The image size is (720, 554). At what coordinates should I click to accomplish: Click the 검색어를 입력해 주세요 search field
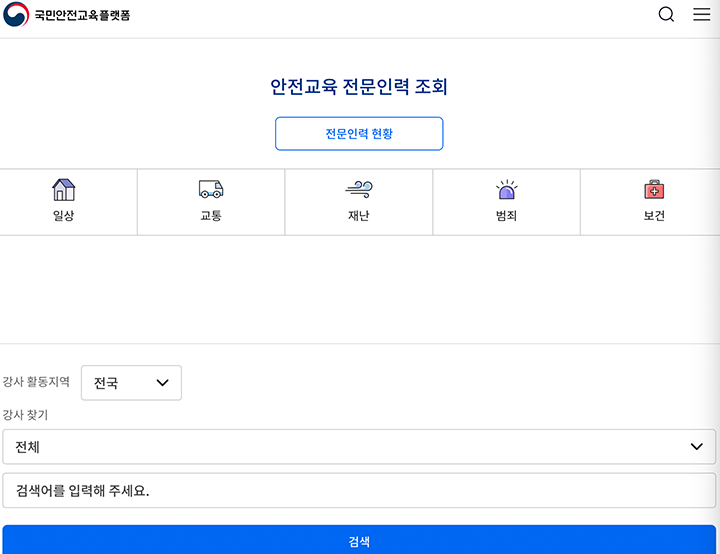(359, 491)
